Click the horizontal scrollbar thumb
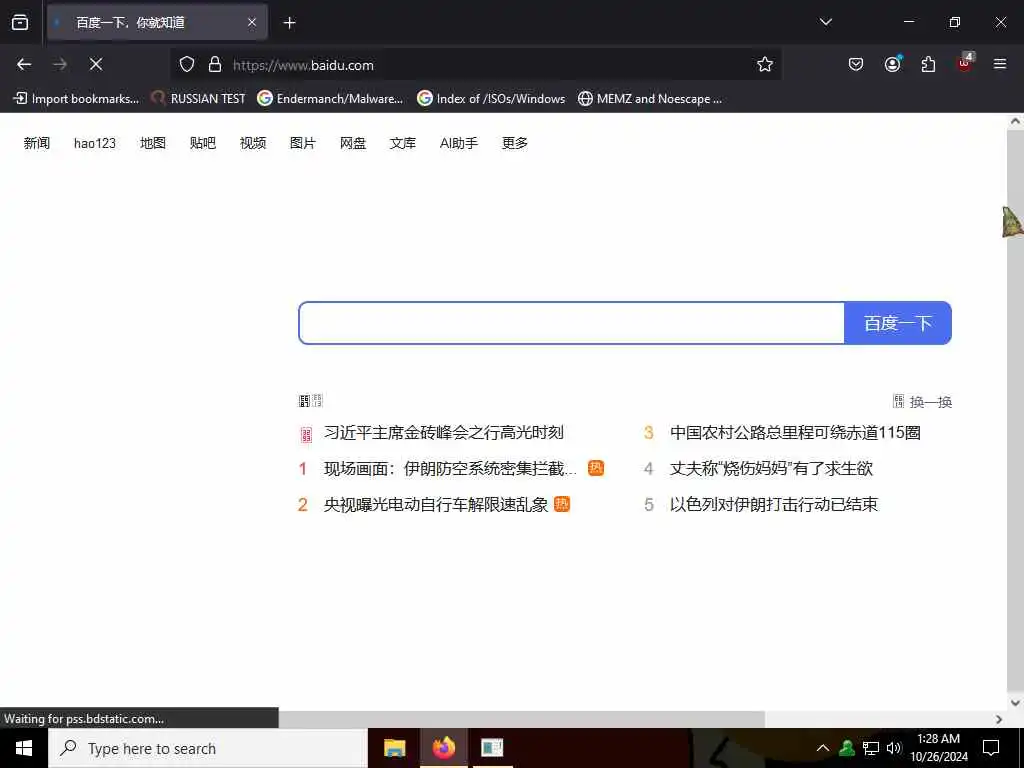Image resolution: width=1024 pixels, height=768 pixels. pos(522,719)
